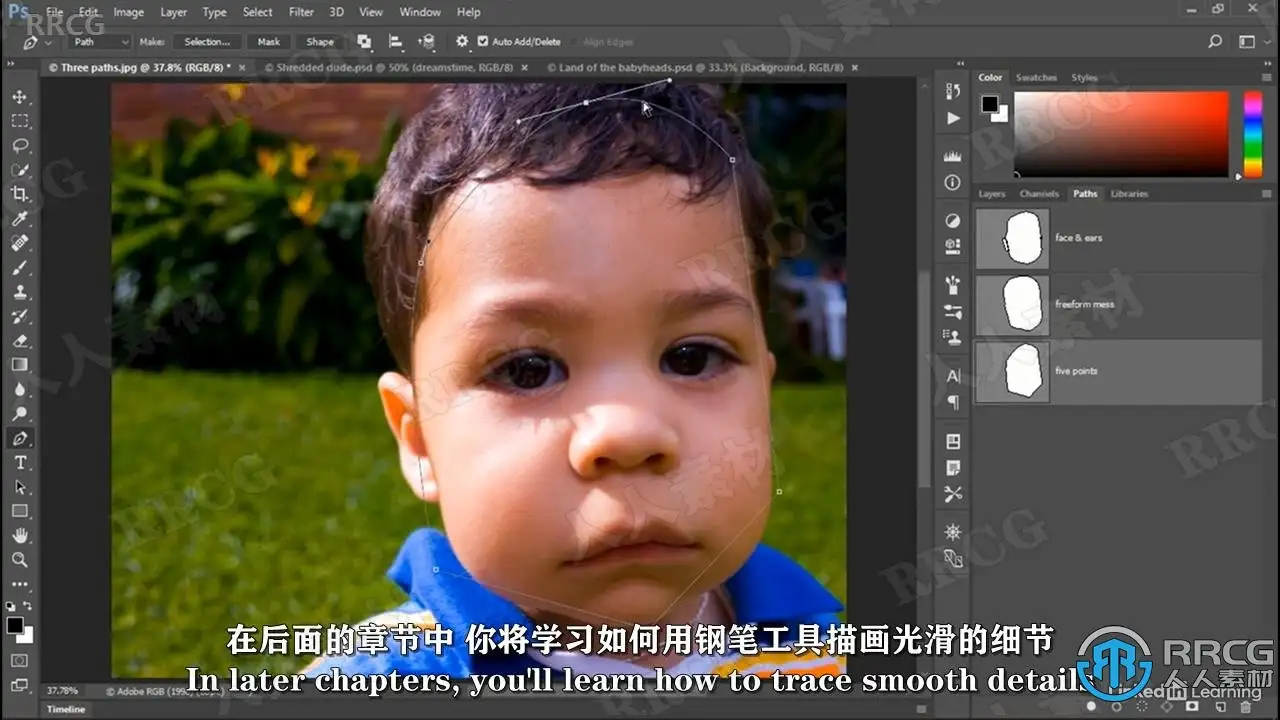Open the Edit Toolbar three-dots icon
This screenshot has width=1280, height=720.
click(19, 584)
